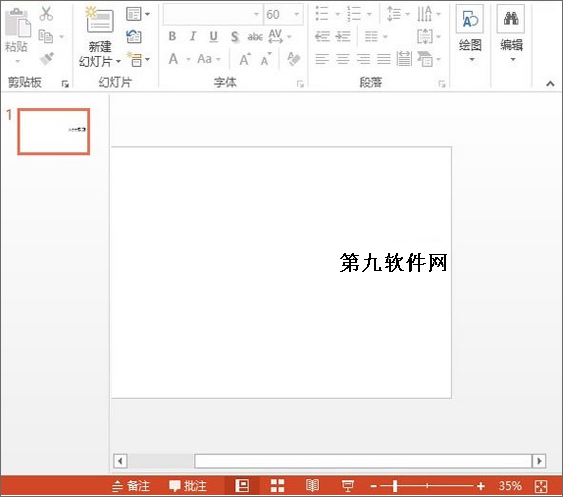Click the Text Direction icon
This screenshot has height=497, width=563.
[x=424, y=14]
